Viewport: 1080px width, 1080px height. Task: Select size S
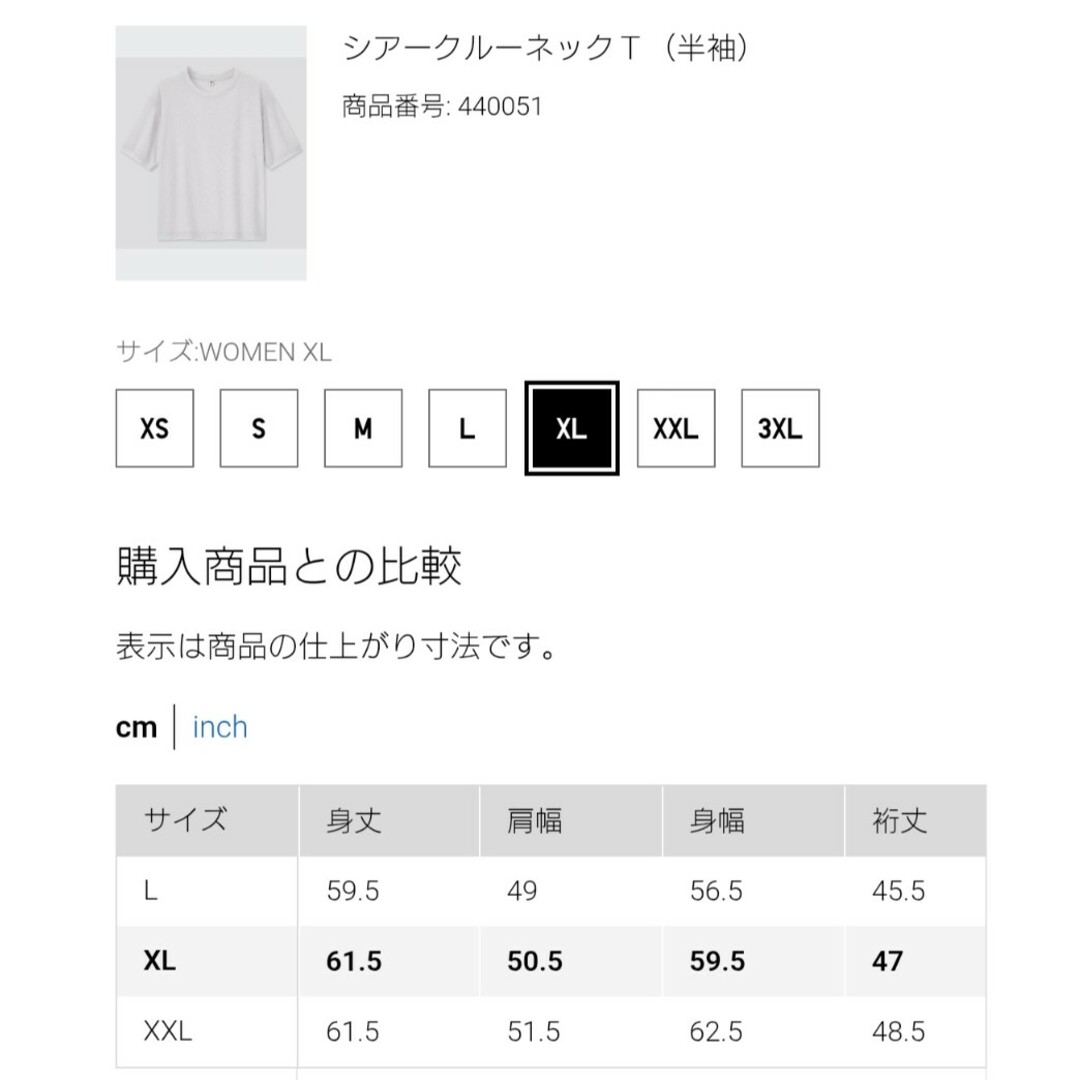point(259,428)
